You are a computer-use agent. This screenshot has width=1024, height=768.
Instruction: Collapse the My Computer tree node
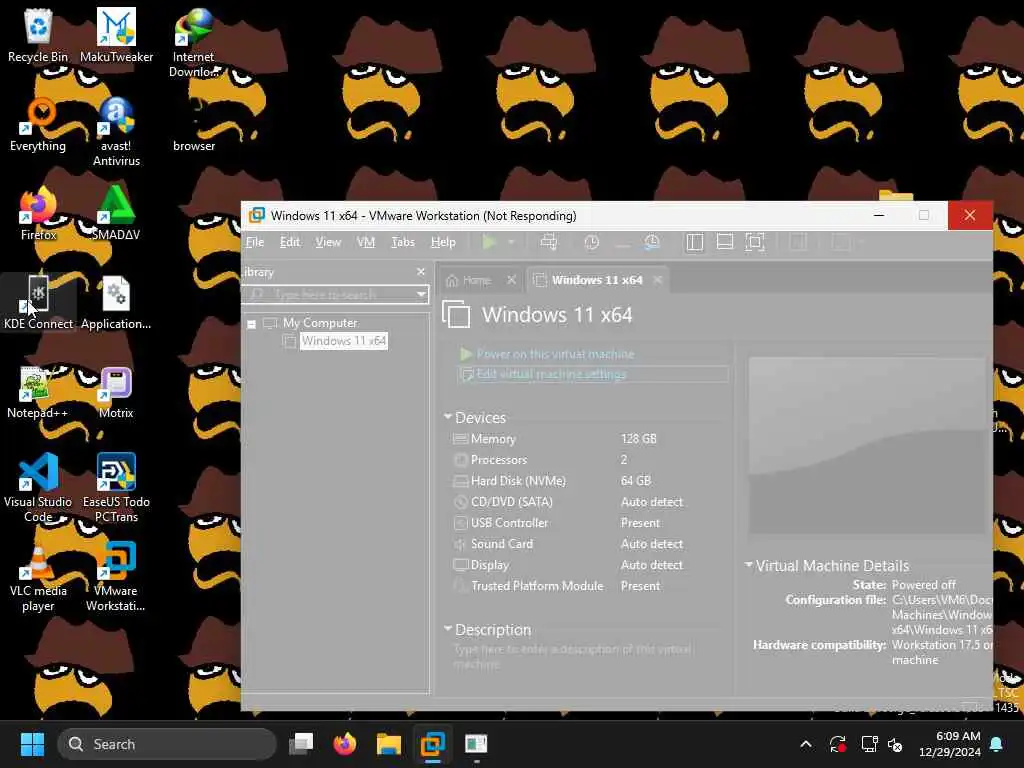251,324
